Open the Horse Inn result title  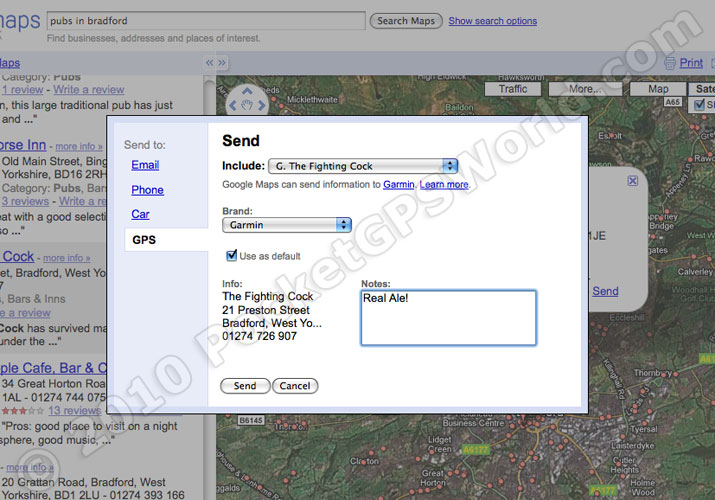pyautogui.click(x=23, y=145)
